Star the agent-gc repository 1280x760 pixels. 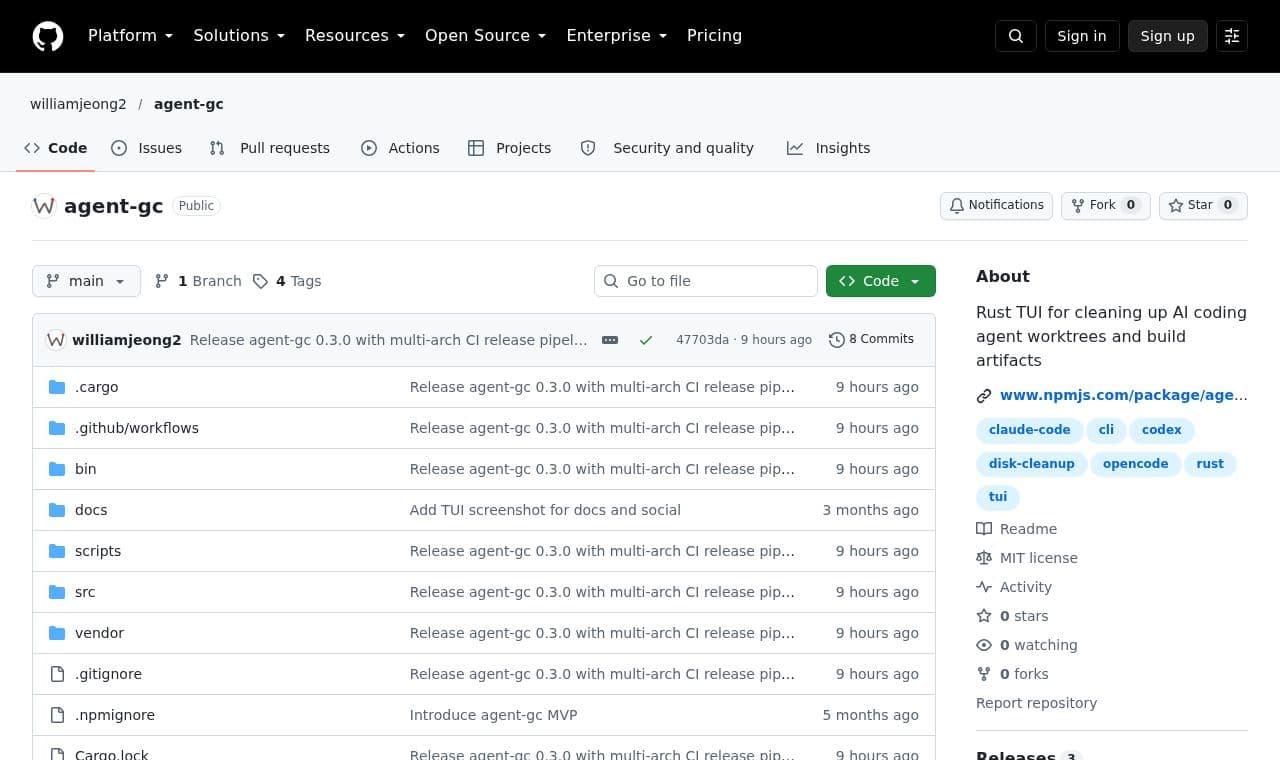[1203, 205]
